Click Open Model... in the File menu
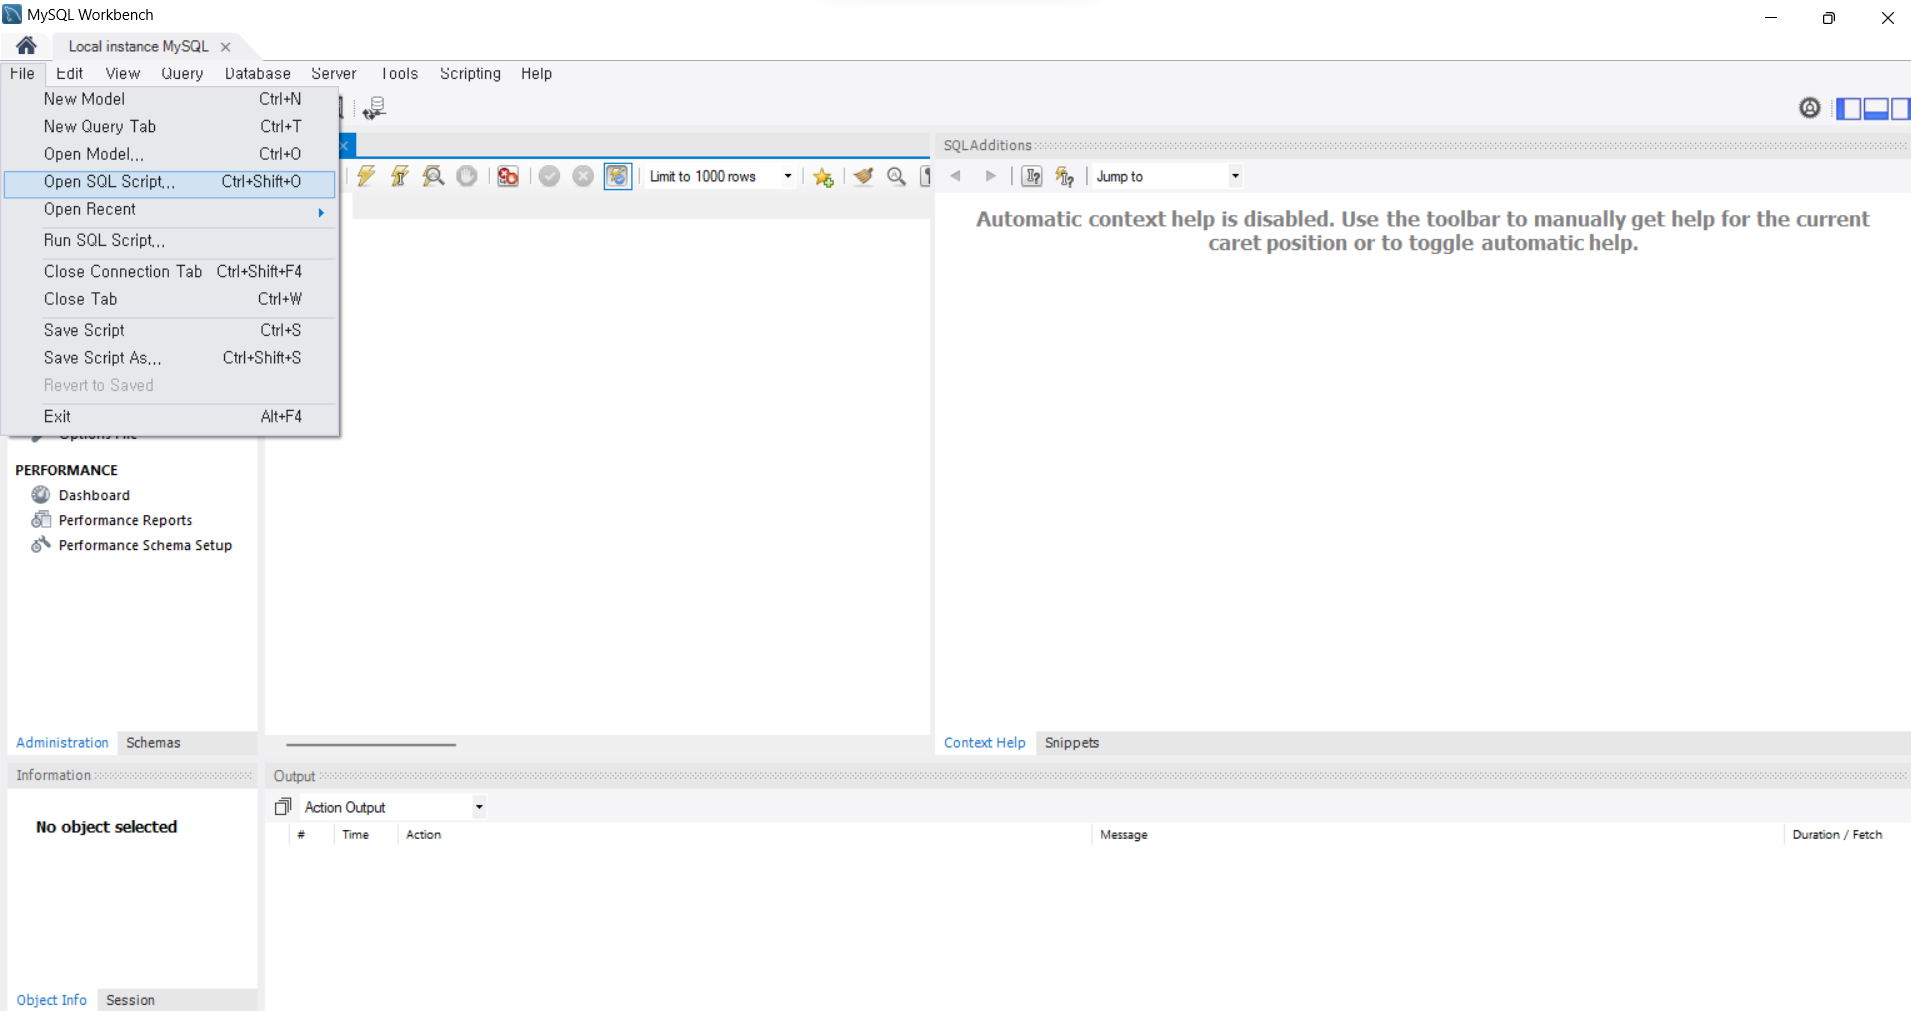1911x1011 pixels. pos(170,154)
